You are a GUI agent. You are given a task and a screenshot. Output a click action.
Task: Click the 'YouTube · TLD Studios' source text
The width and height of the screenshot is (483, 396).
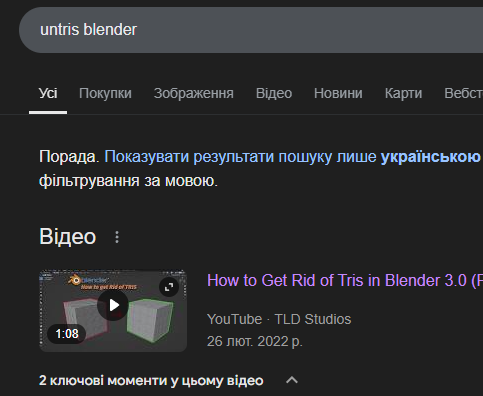tap(279, 319)
